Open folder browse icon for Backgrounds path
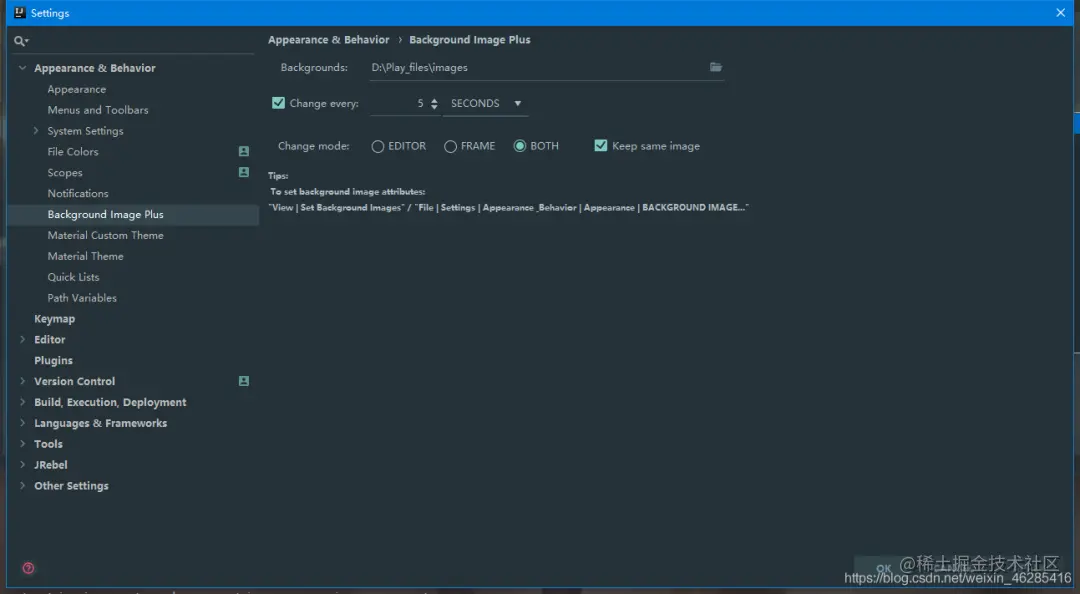This screenshot has width=1080, height=594. tap(716, 67)
